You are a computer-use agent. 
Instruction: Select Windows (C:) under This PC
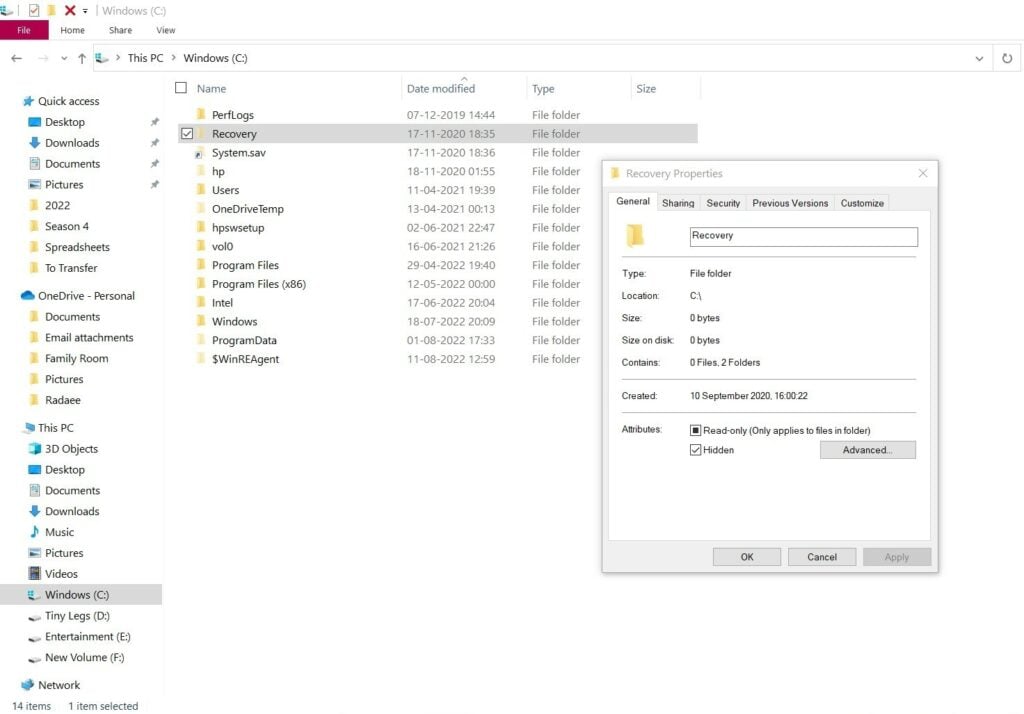(x=75, y=594)
